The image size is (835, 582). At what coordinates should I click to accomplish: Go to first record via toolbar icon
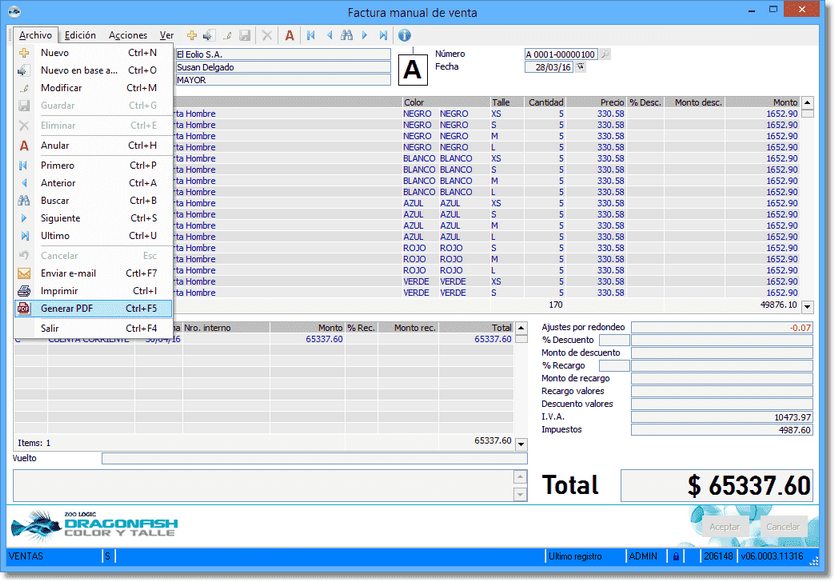pos(311,36)
